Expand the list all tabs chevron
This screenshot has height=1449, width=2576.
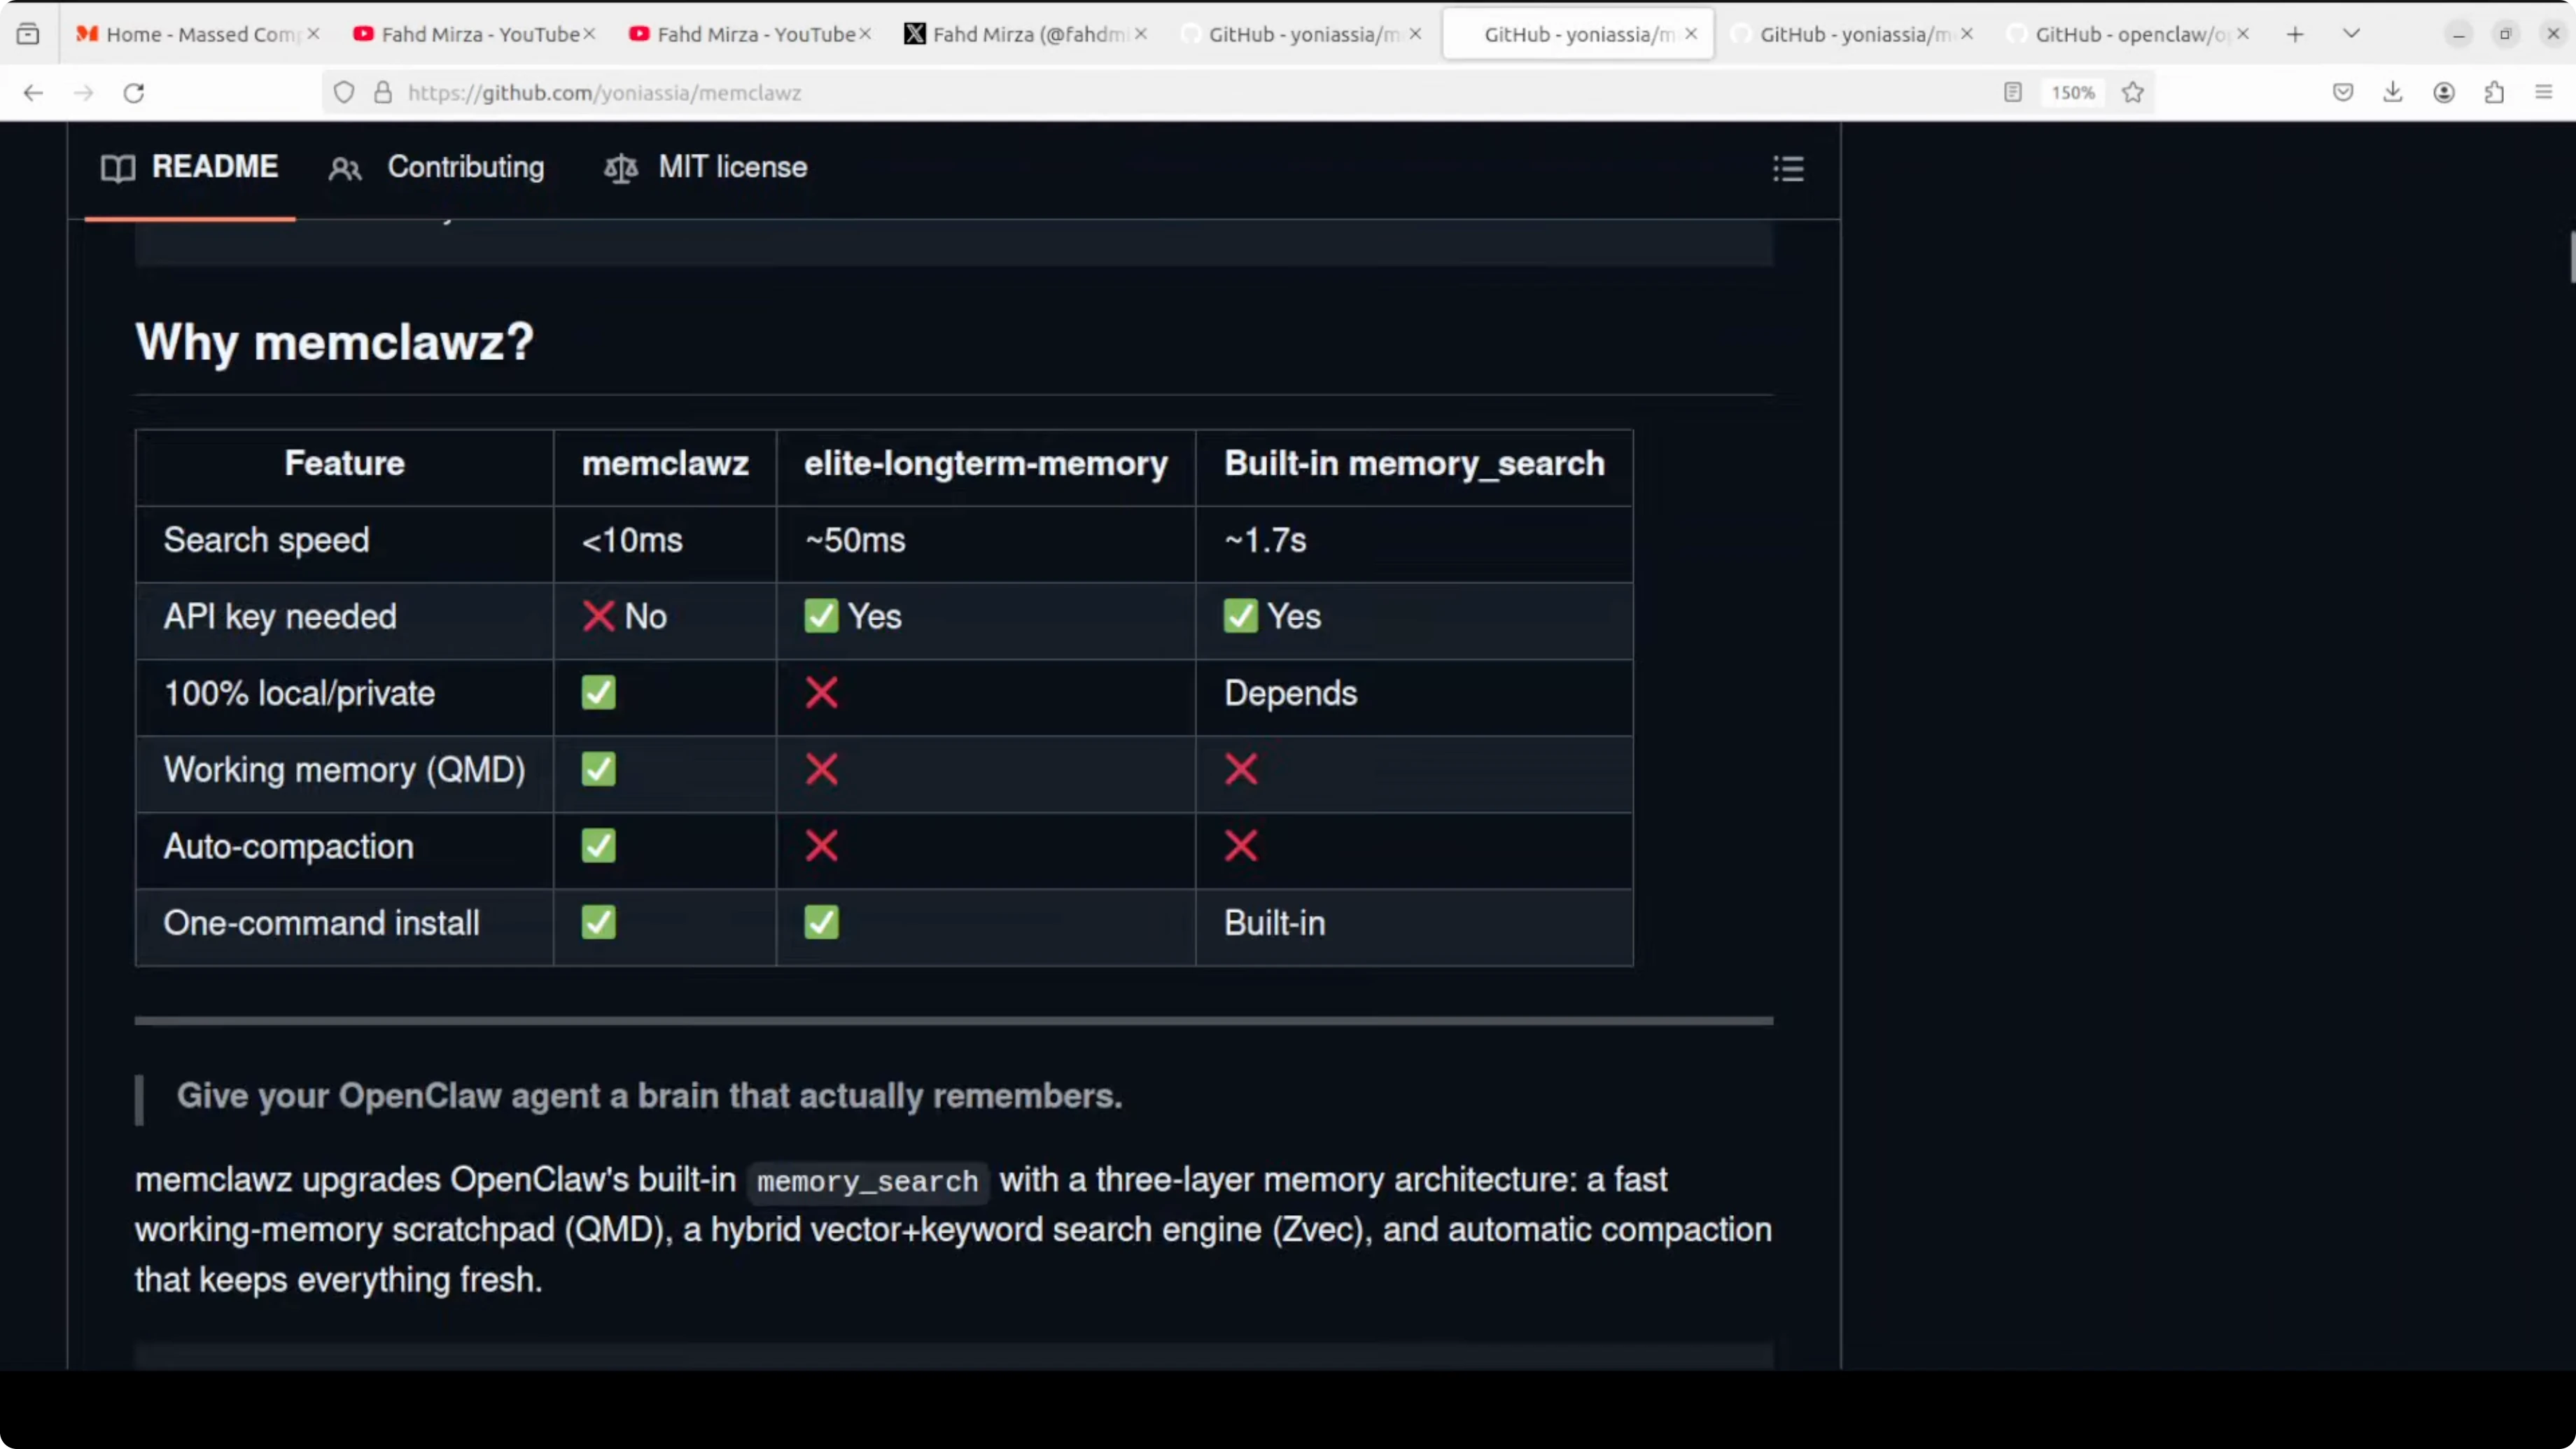click(2352, 34)
